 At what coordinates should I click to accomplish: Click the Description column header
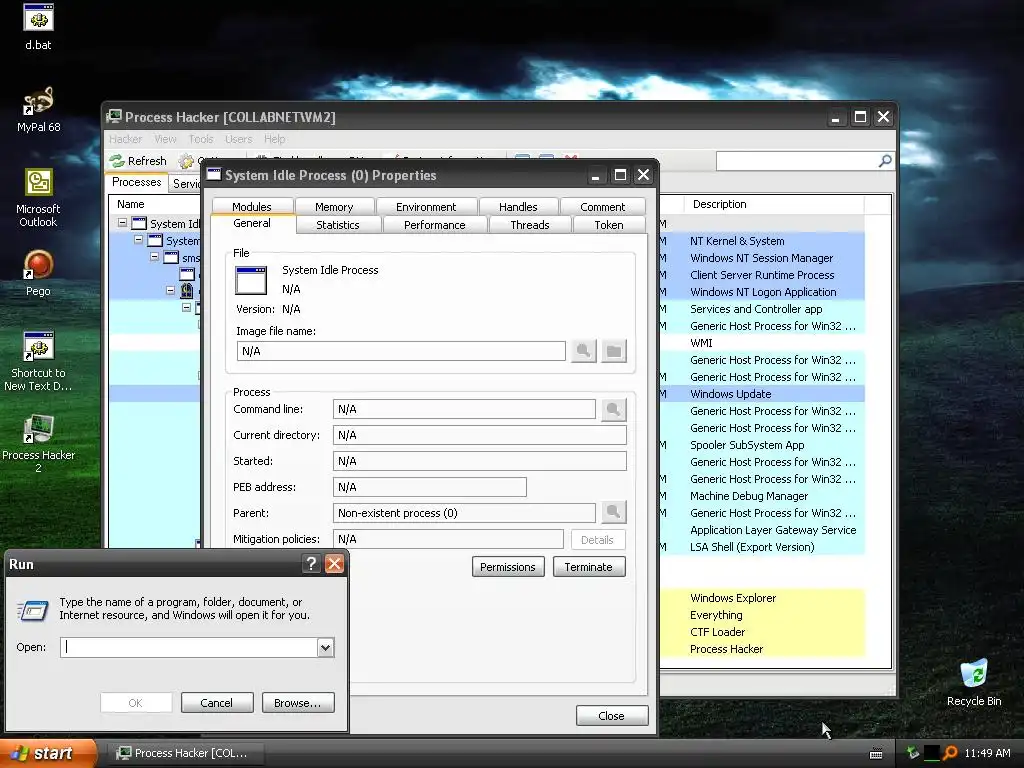pyautogui.click(x=774, y=204)
